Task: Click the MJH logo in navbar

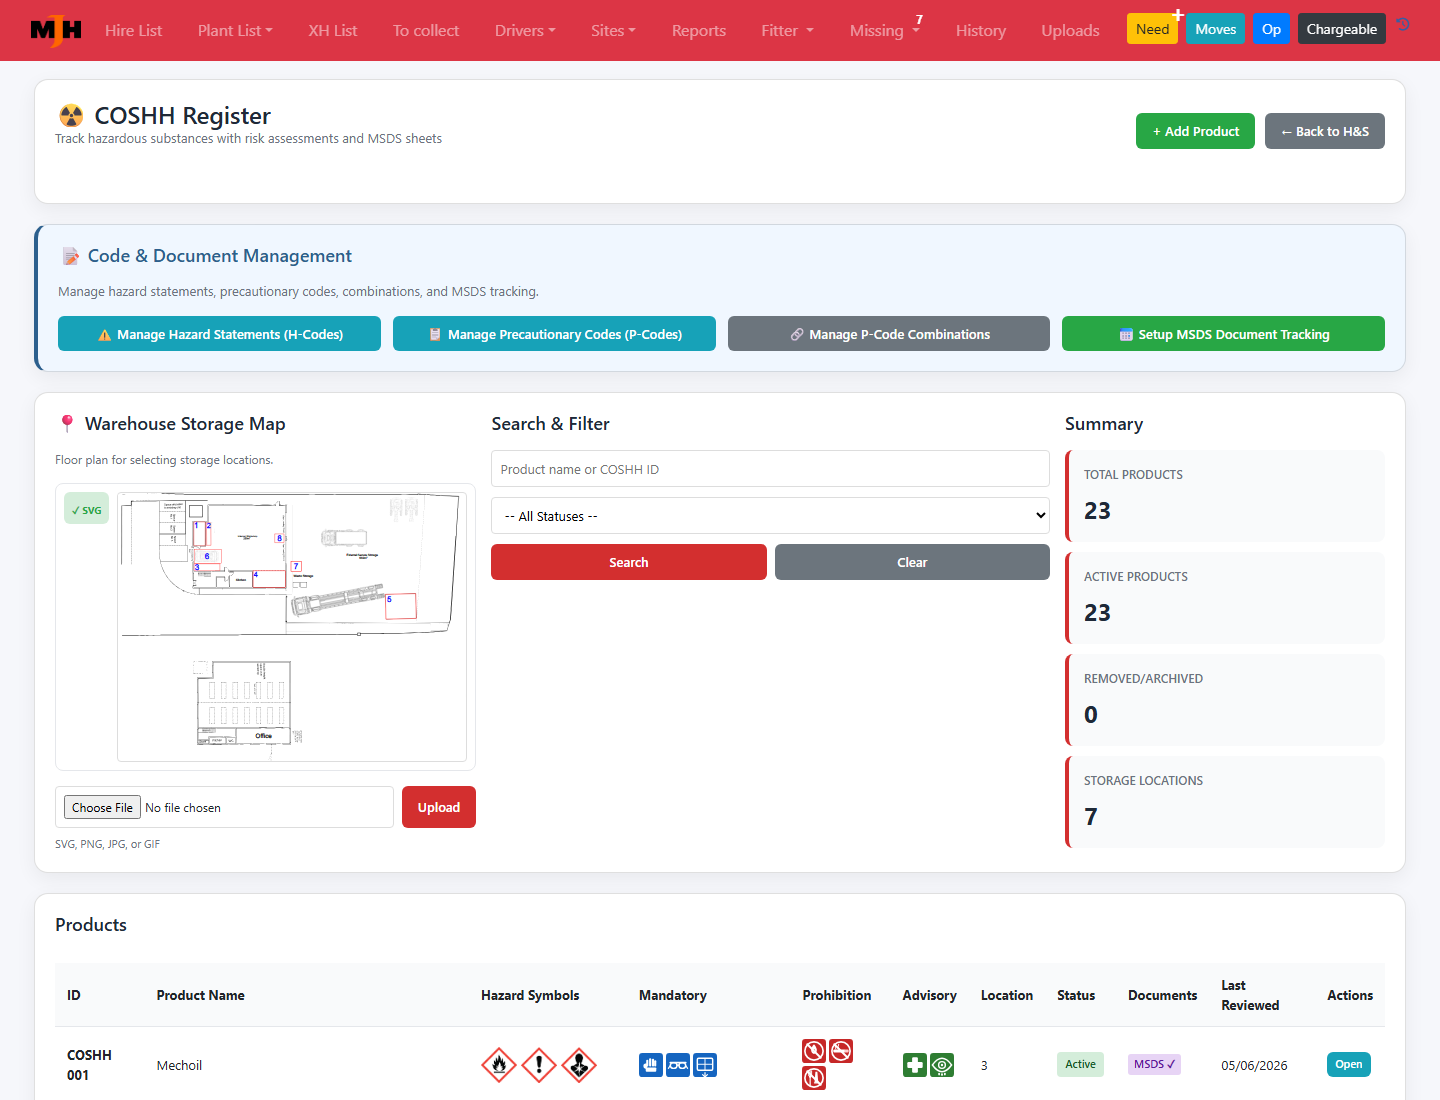Action: point(56,30)
